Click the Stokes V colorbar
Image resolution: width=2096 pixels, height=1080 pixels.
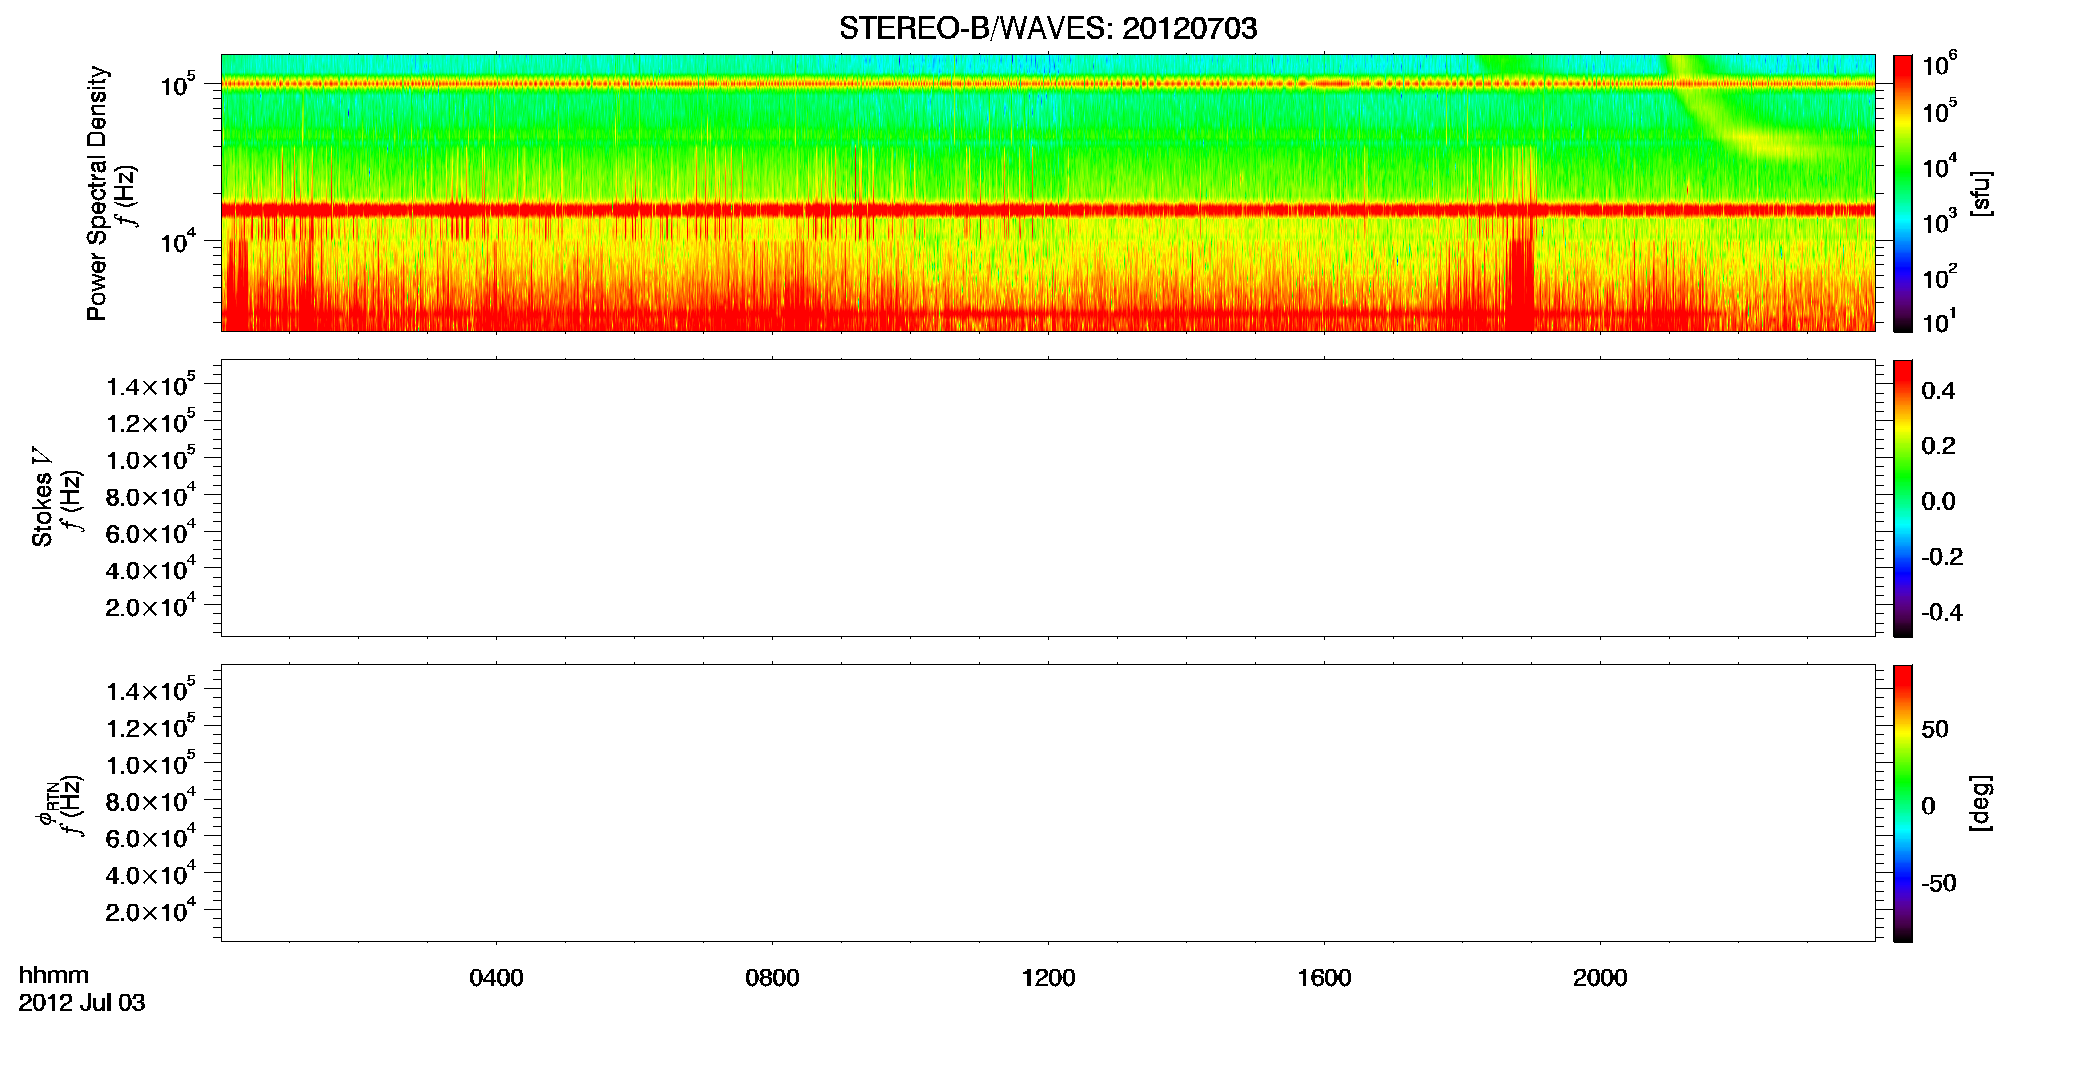pyautogui.click(x=1903, y=498)
